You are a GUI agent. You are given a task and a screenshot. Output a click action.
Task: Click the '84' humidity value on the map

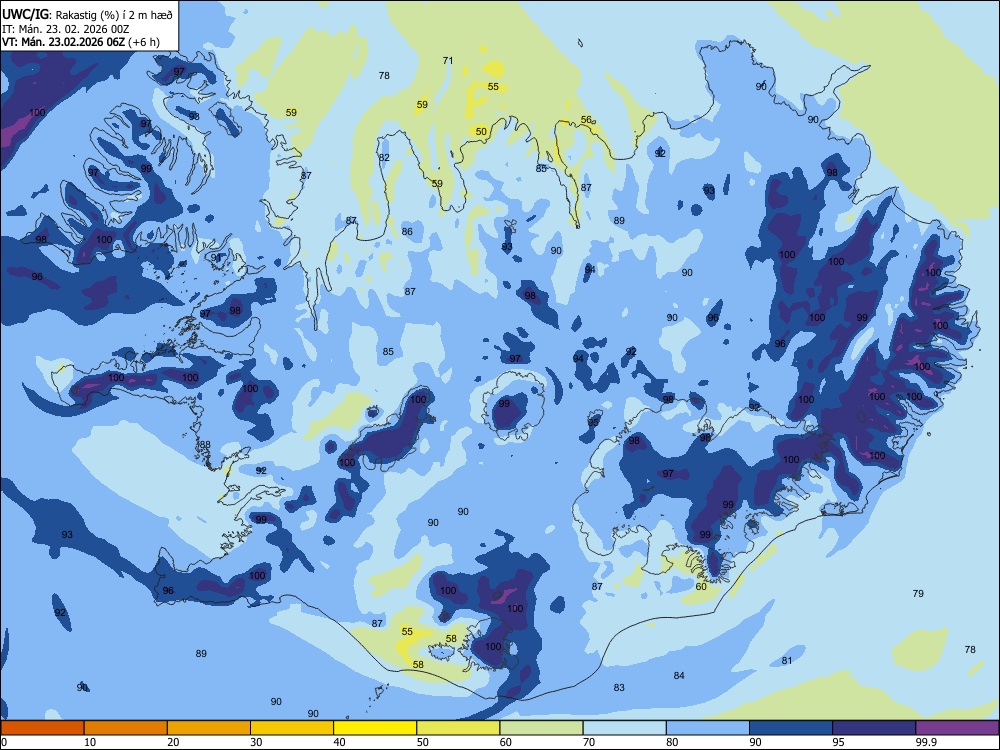(x=679, y=675)
